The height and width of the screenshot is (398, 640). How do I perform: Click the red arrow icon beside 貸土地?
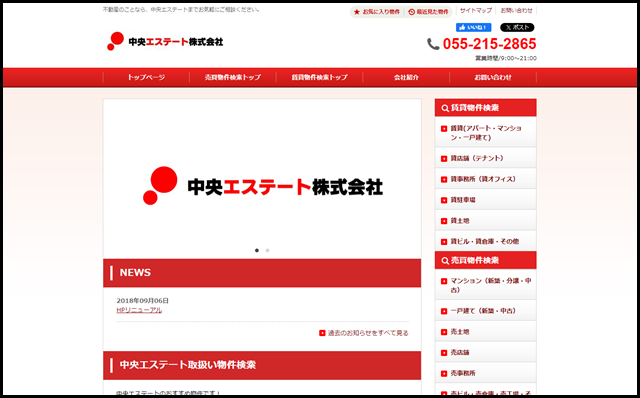[444, 221]
